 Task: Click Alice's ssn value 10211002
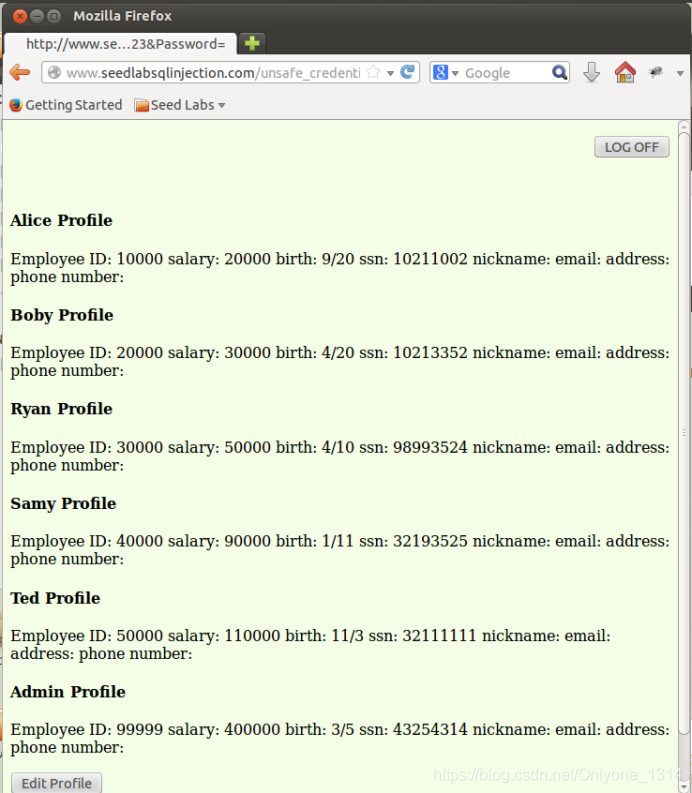(x=430, y=259)
